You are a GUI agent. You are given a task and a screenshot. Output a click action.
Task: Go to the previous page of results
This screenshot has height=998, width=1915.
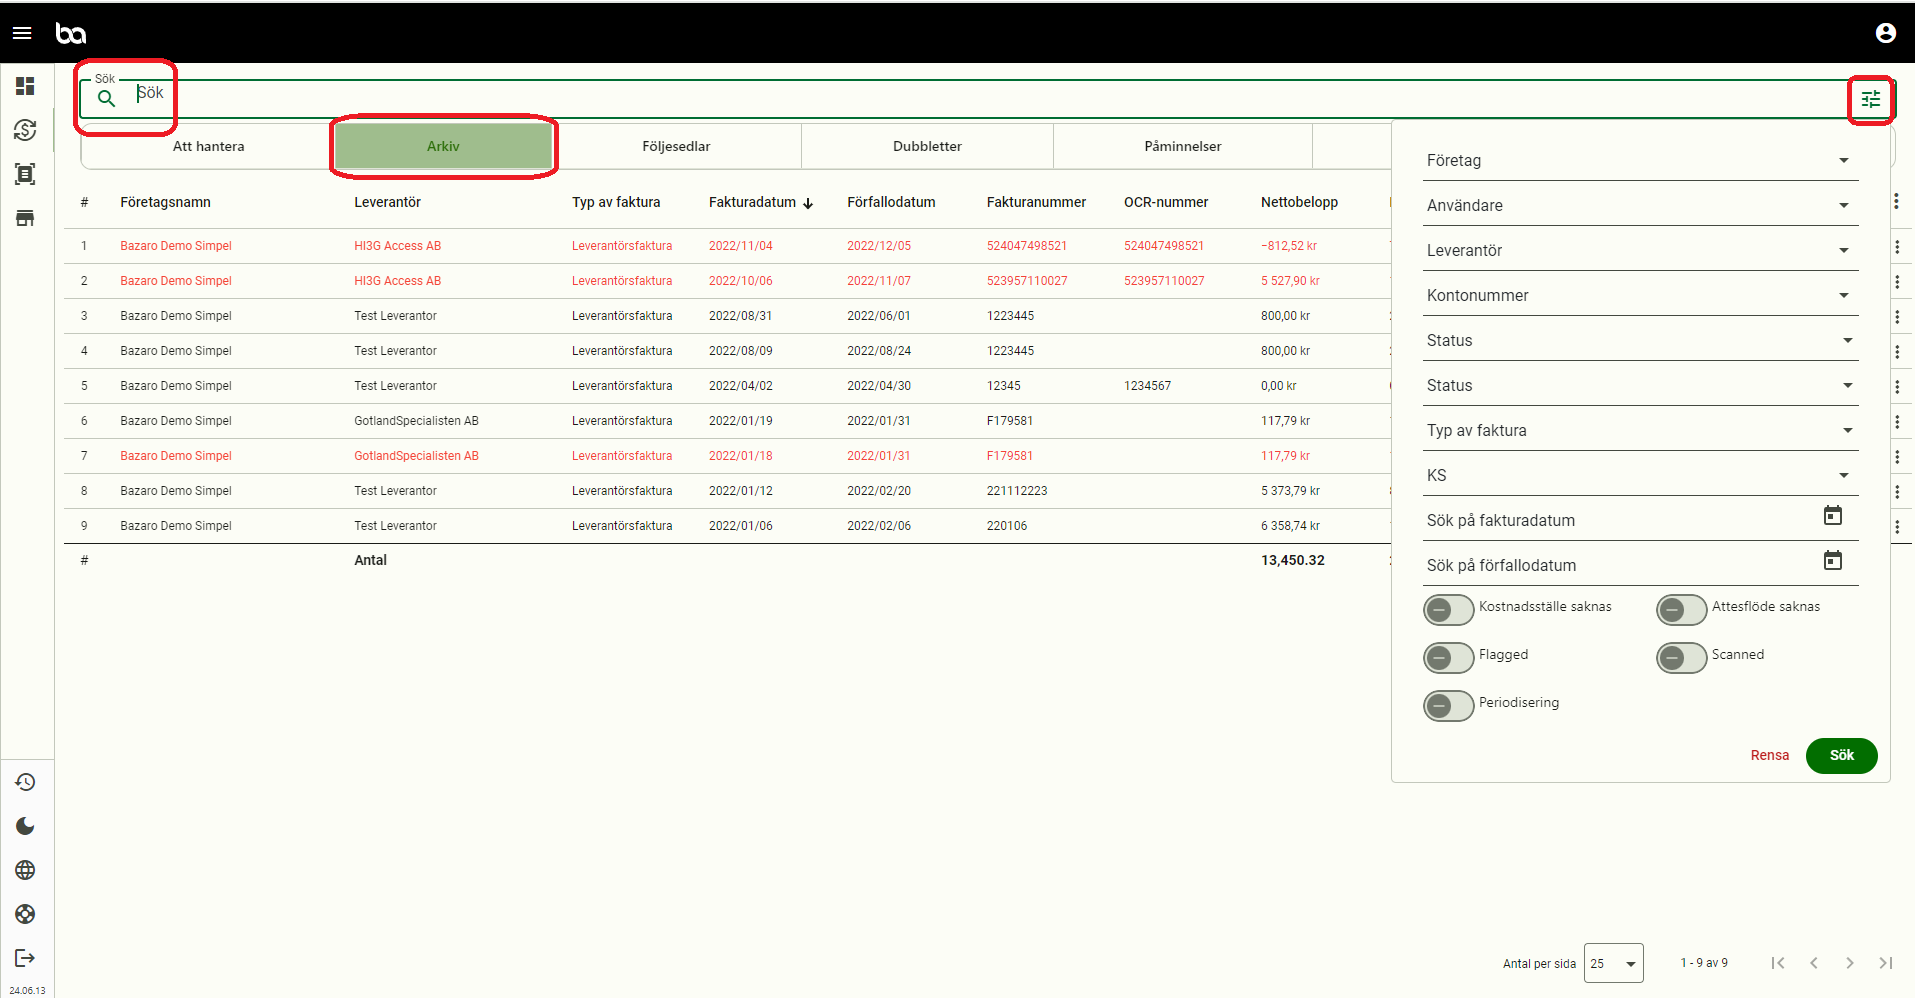pyautogui.click(x=1814, y=963)
